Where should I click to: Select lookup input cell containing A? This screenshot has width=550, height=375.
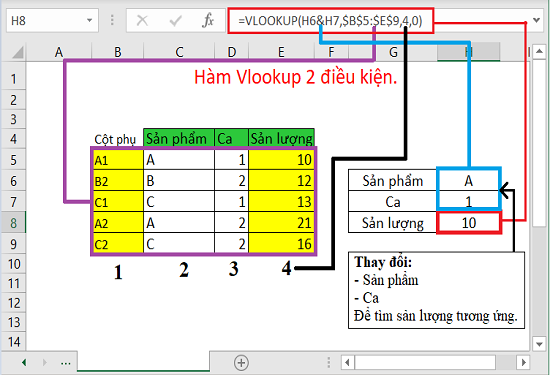(x=469, y=181)
